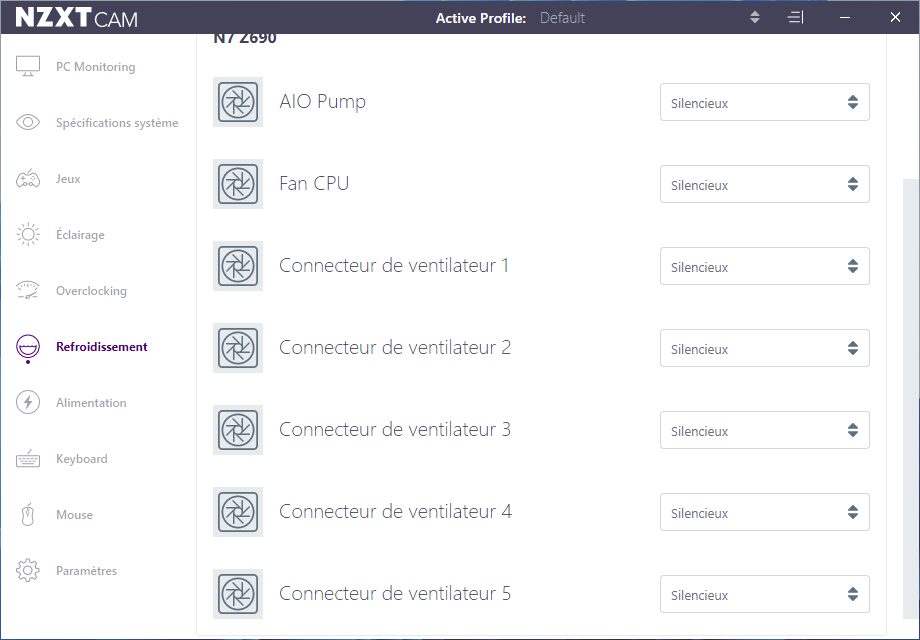Switch to Éclairage section
Image resolution: width=920 pixels, height=640 pixels.
coord(80,235)
